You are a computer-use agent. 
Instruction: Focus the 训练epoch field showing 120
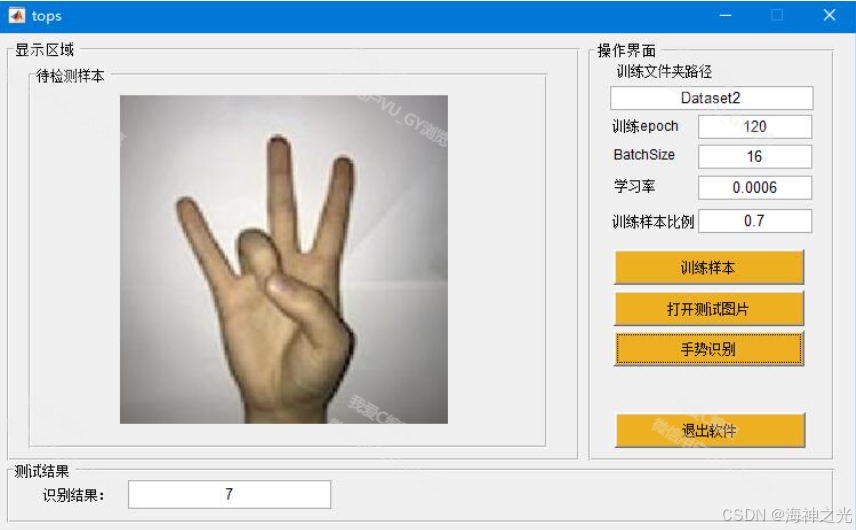tap(754, 127)
